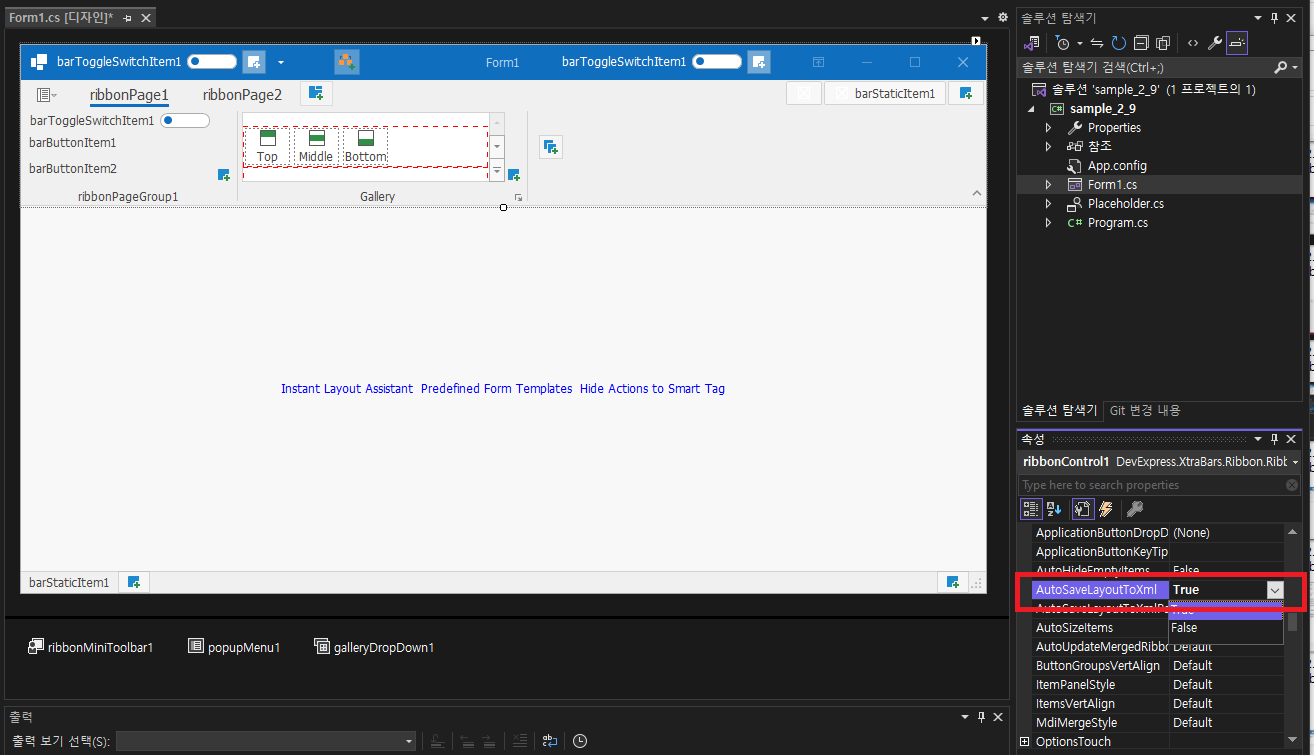The image size is (1314, 755).
Task: Toggle the barToggleSwitchItem1 switch right of Form1 caption
Action: pos(717,62)
